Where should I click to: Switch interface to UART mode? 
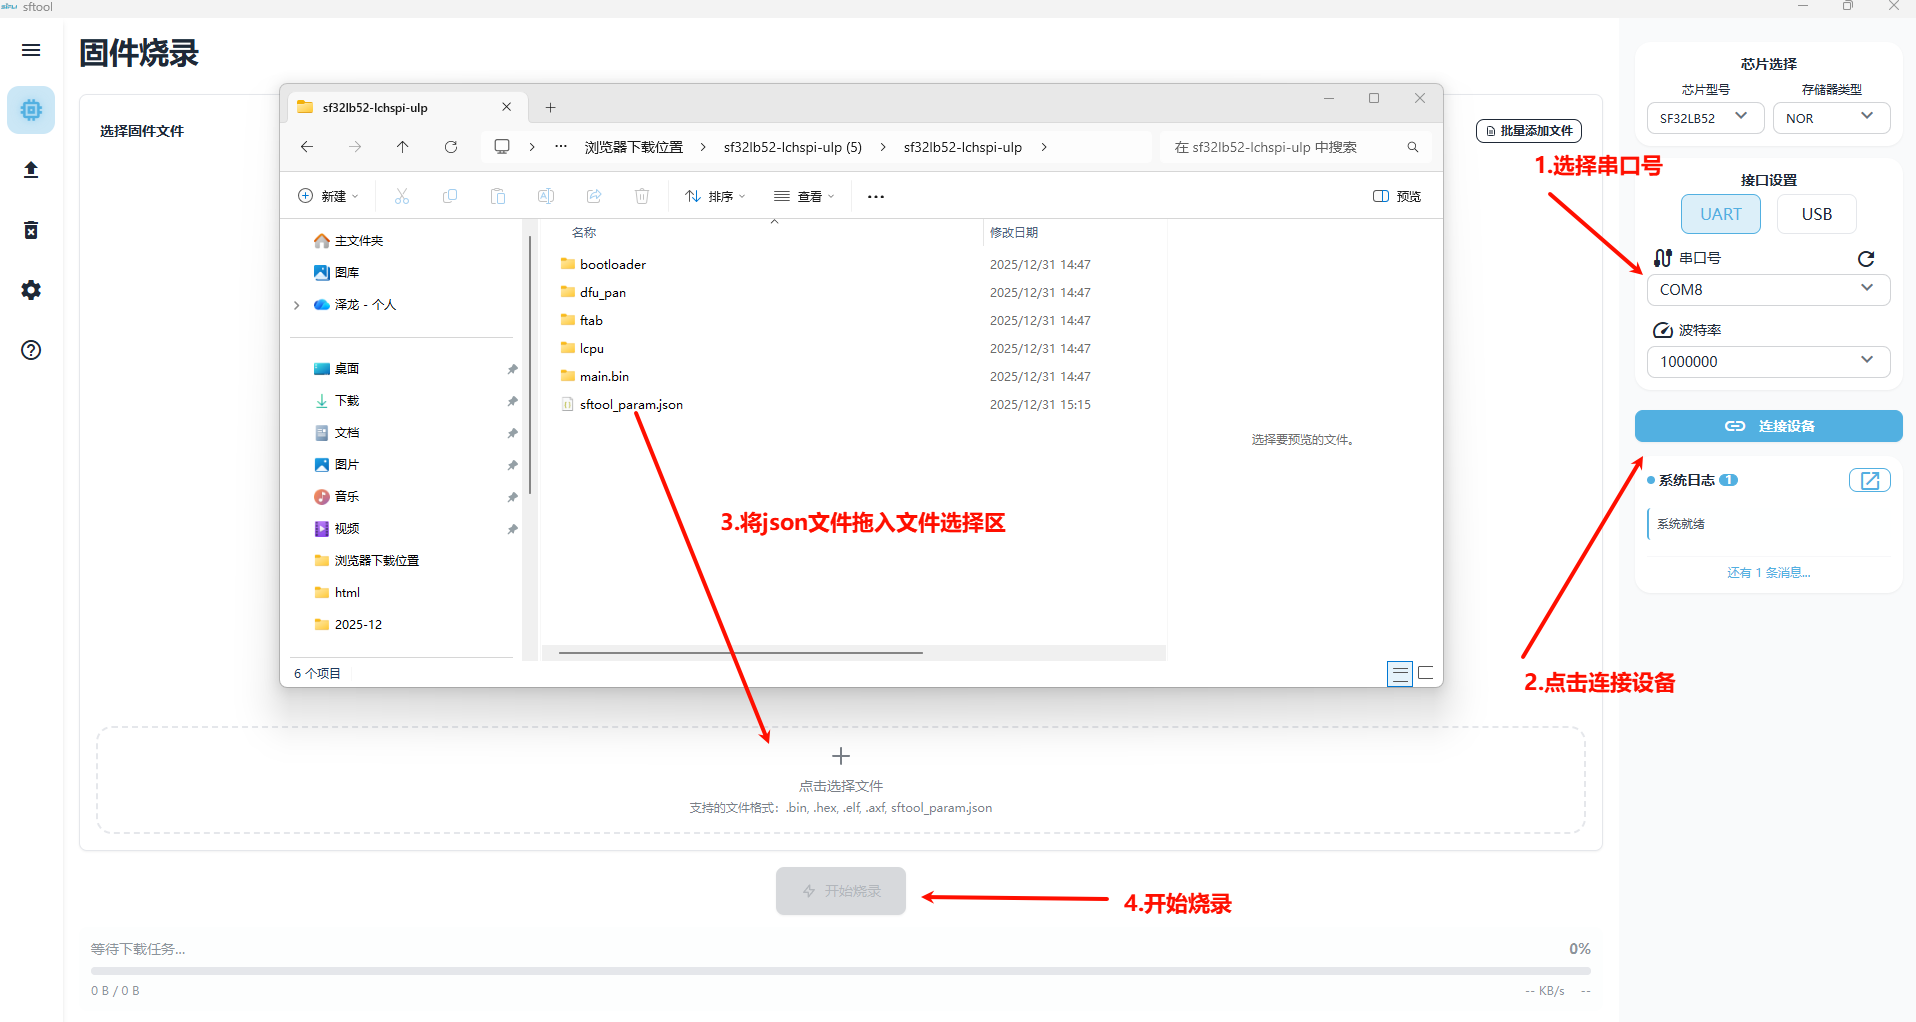1720,214
